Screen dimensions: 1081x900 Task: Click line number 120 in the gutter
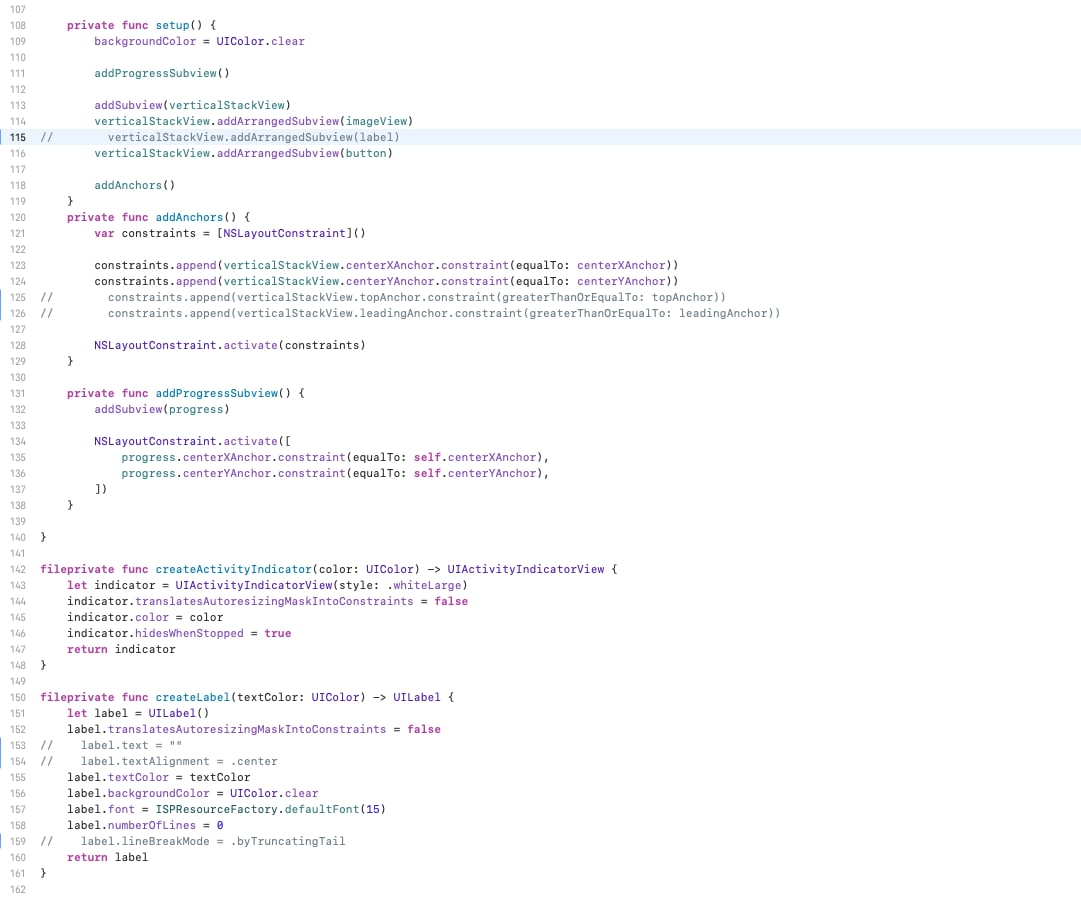pyautogui.click(x=18, y=217)
